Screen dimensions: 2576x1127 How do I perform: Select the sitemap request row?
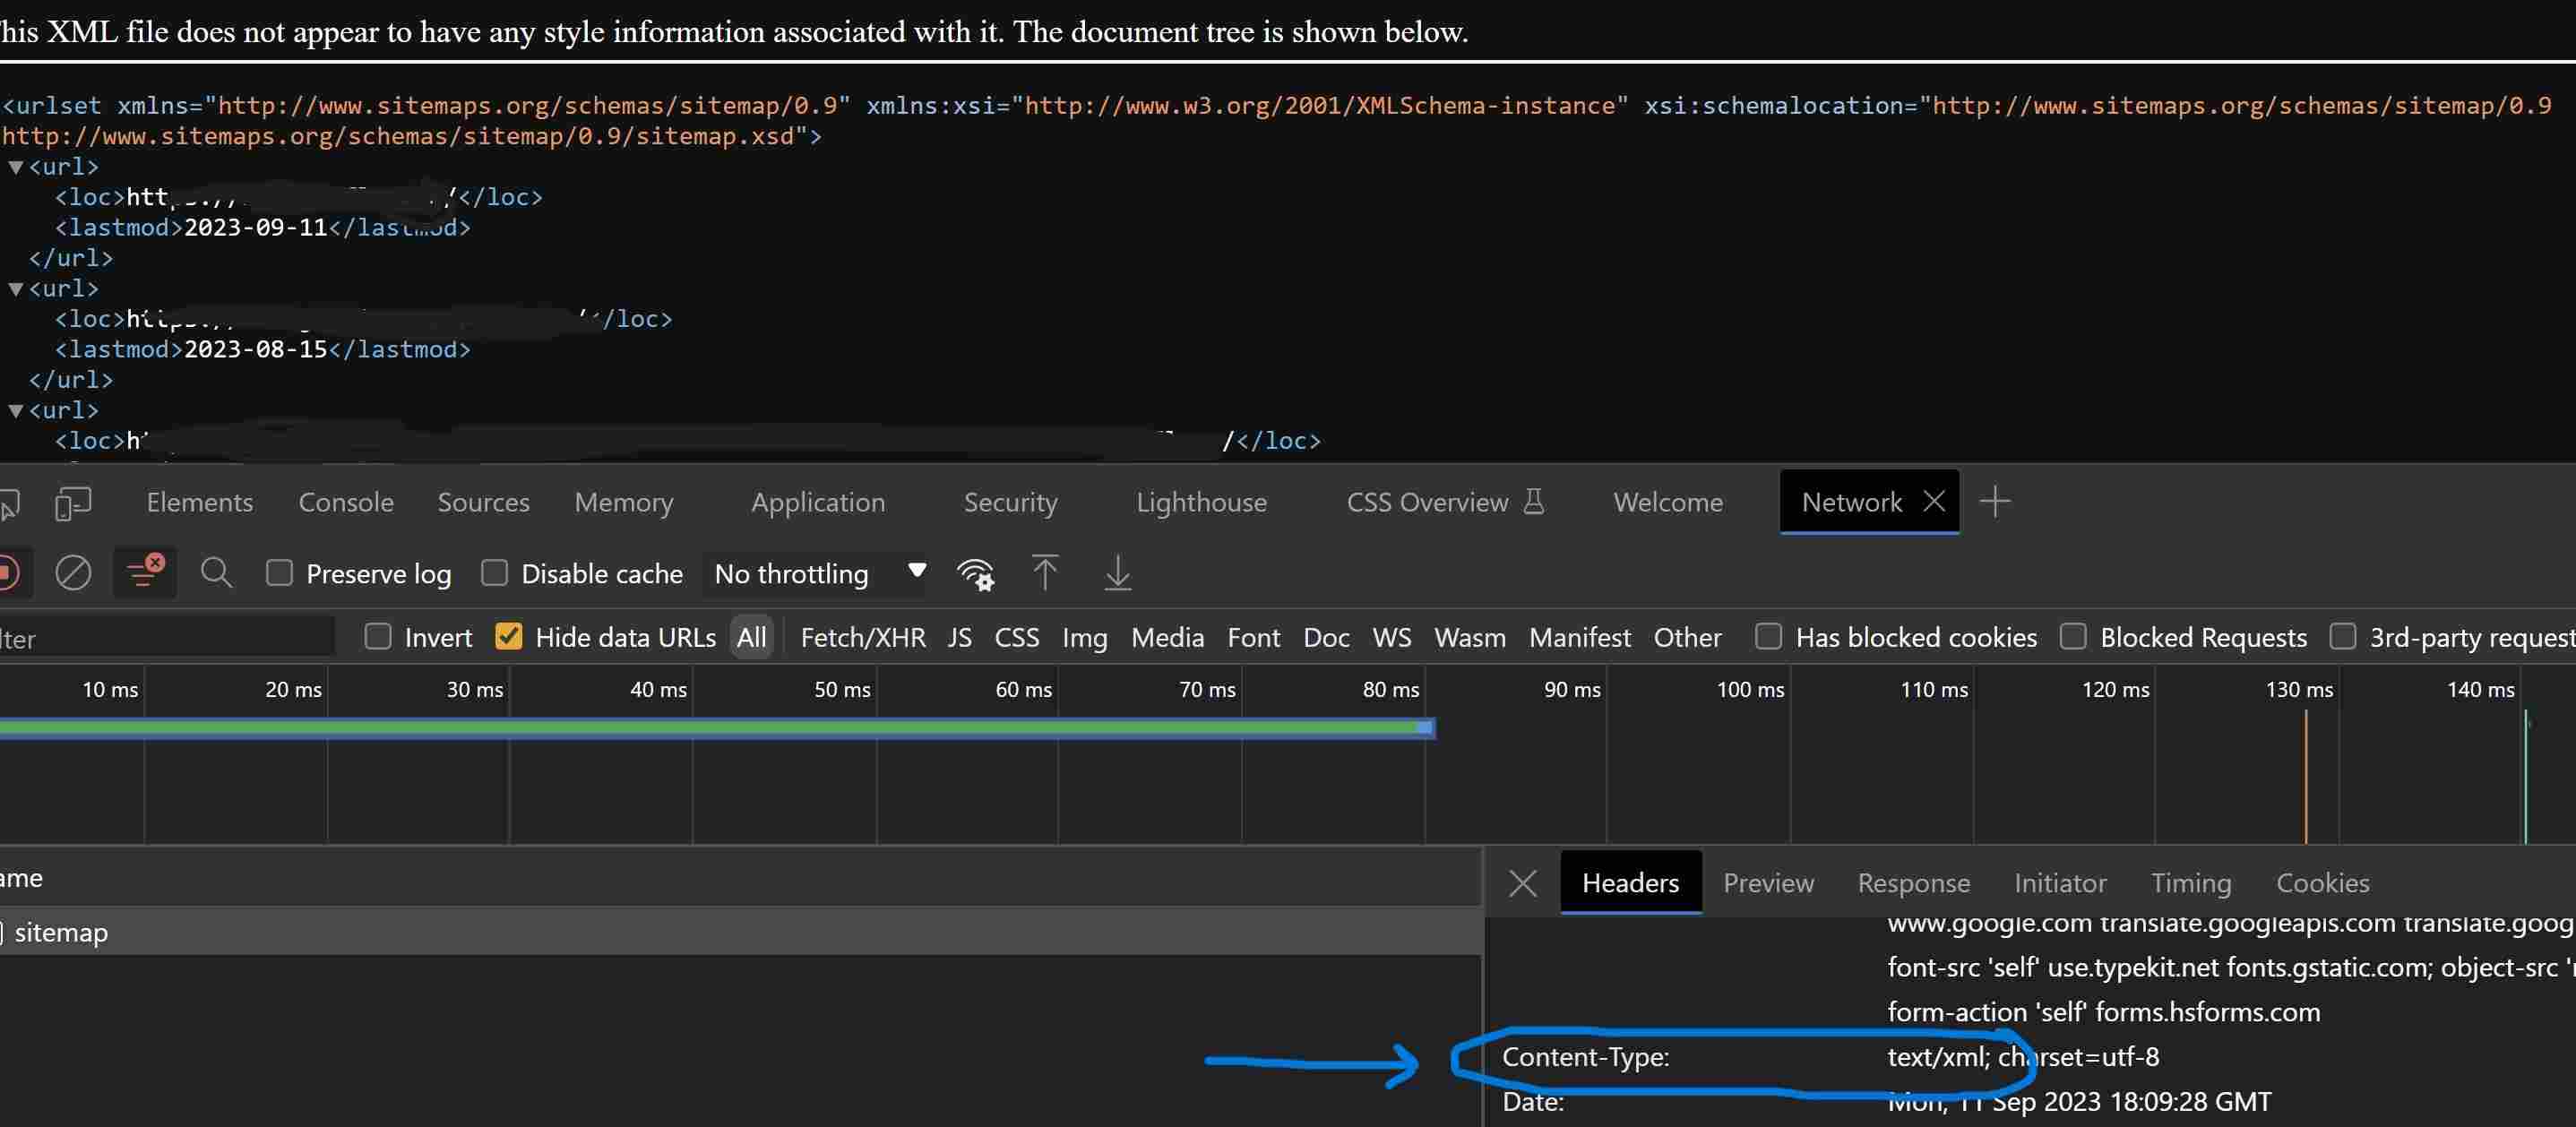pyautogui.click(x=60, y=932)
